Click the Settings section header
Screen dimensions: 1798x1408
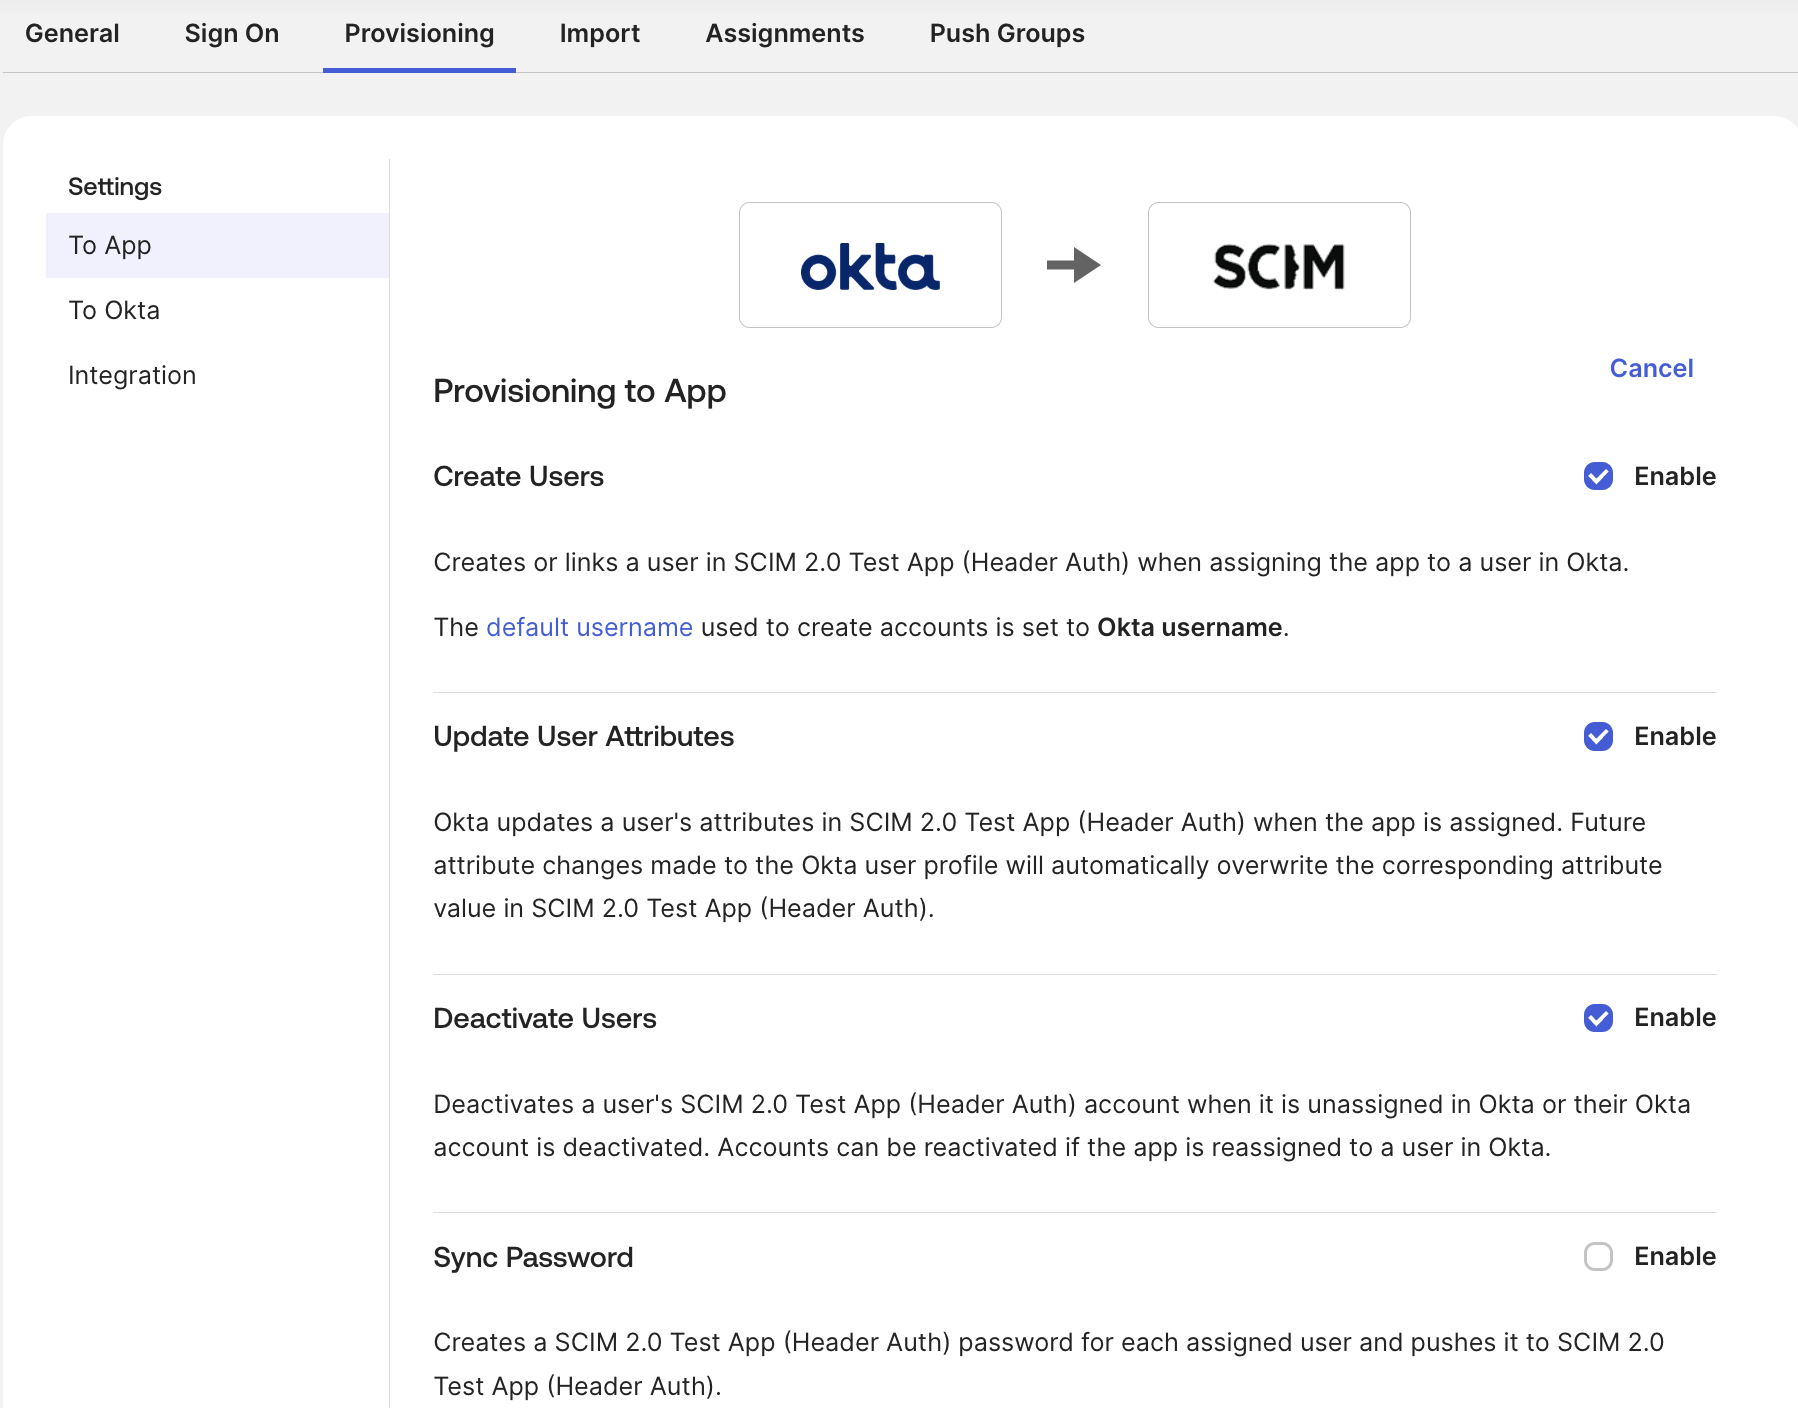click(x=114, y=186)
